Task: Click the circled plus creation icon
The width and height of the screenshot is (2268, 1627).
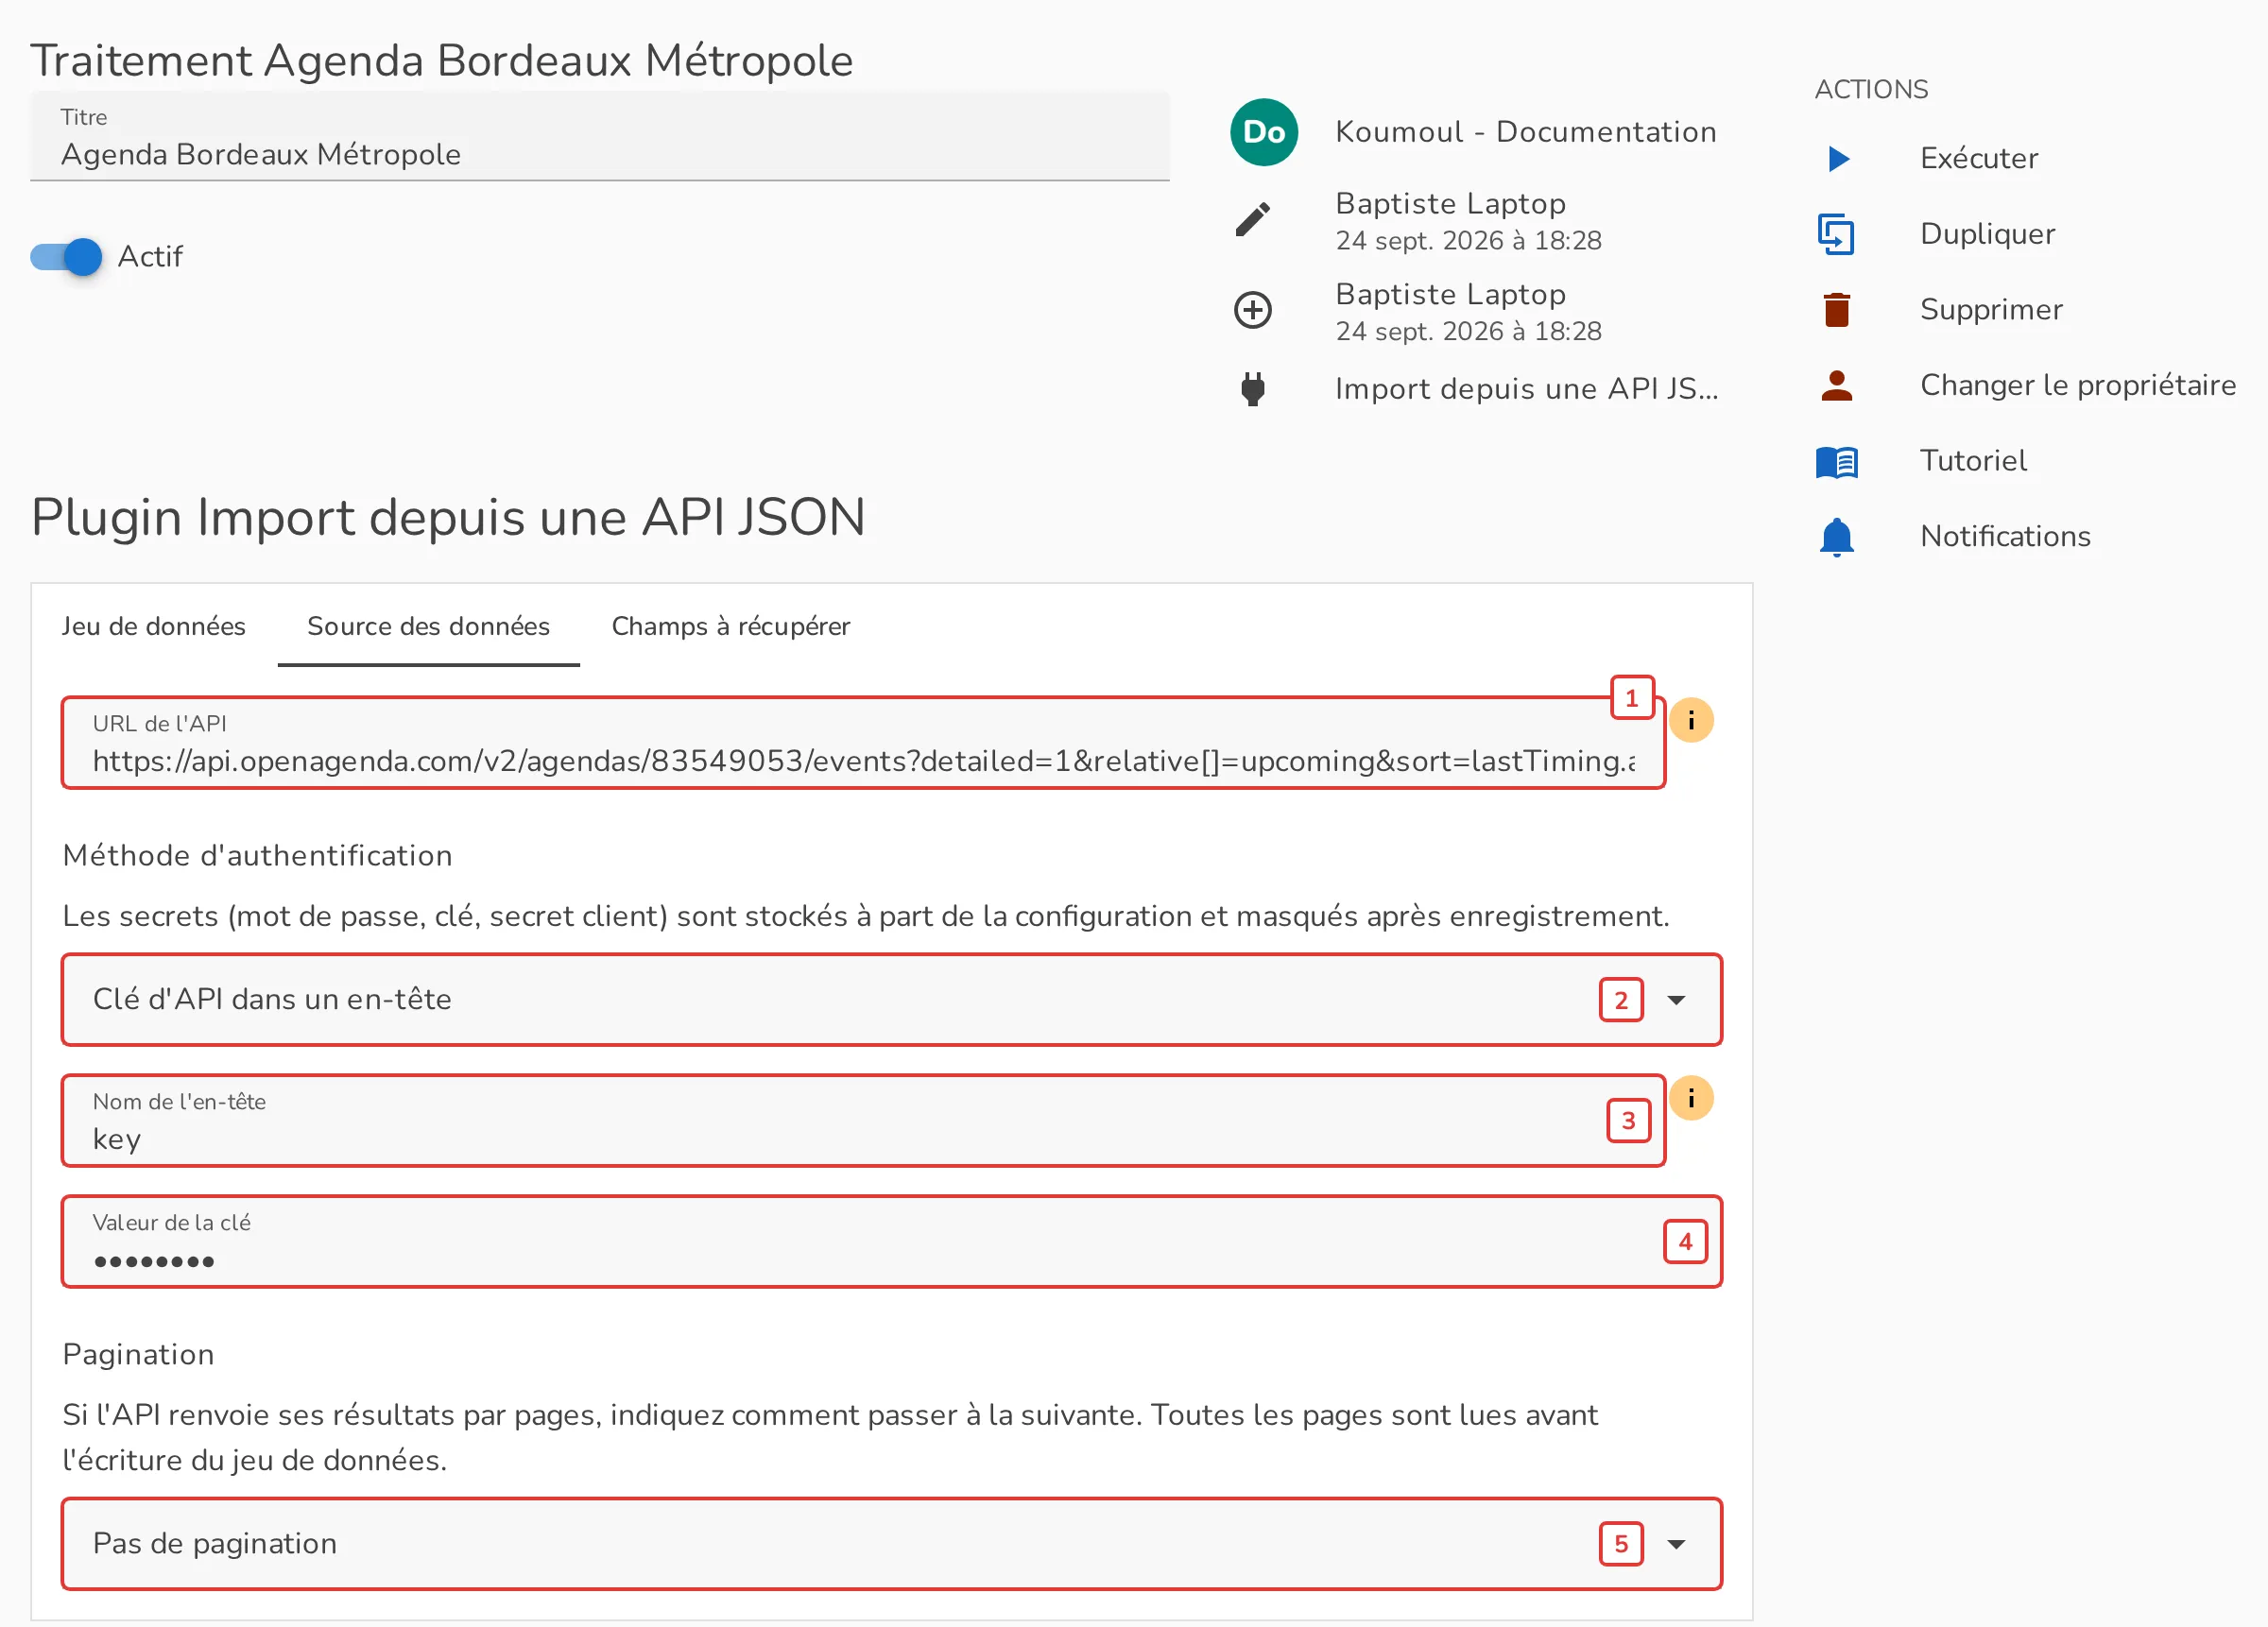Action: [x=1252, y=310]
